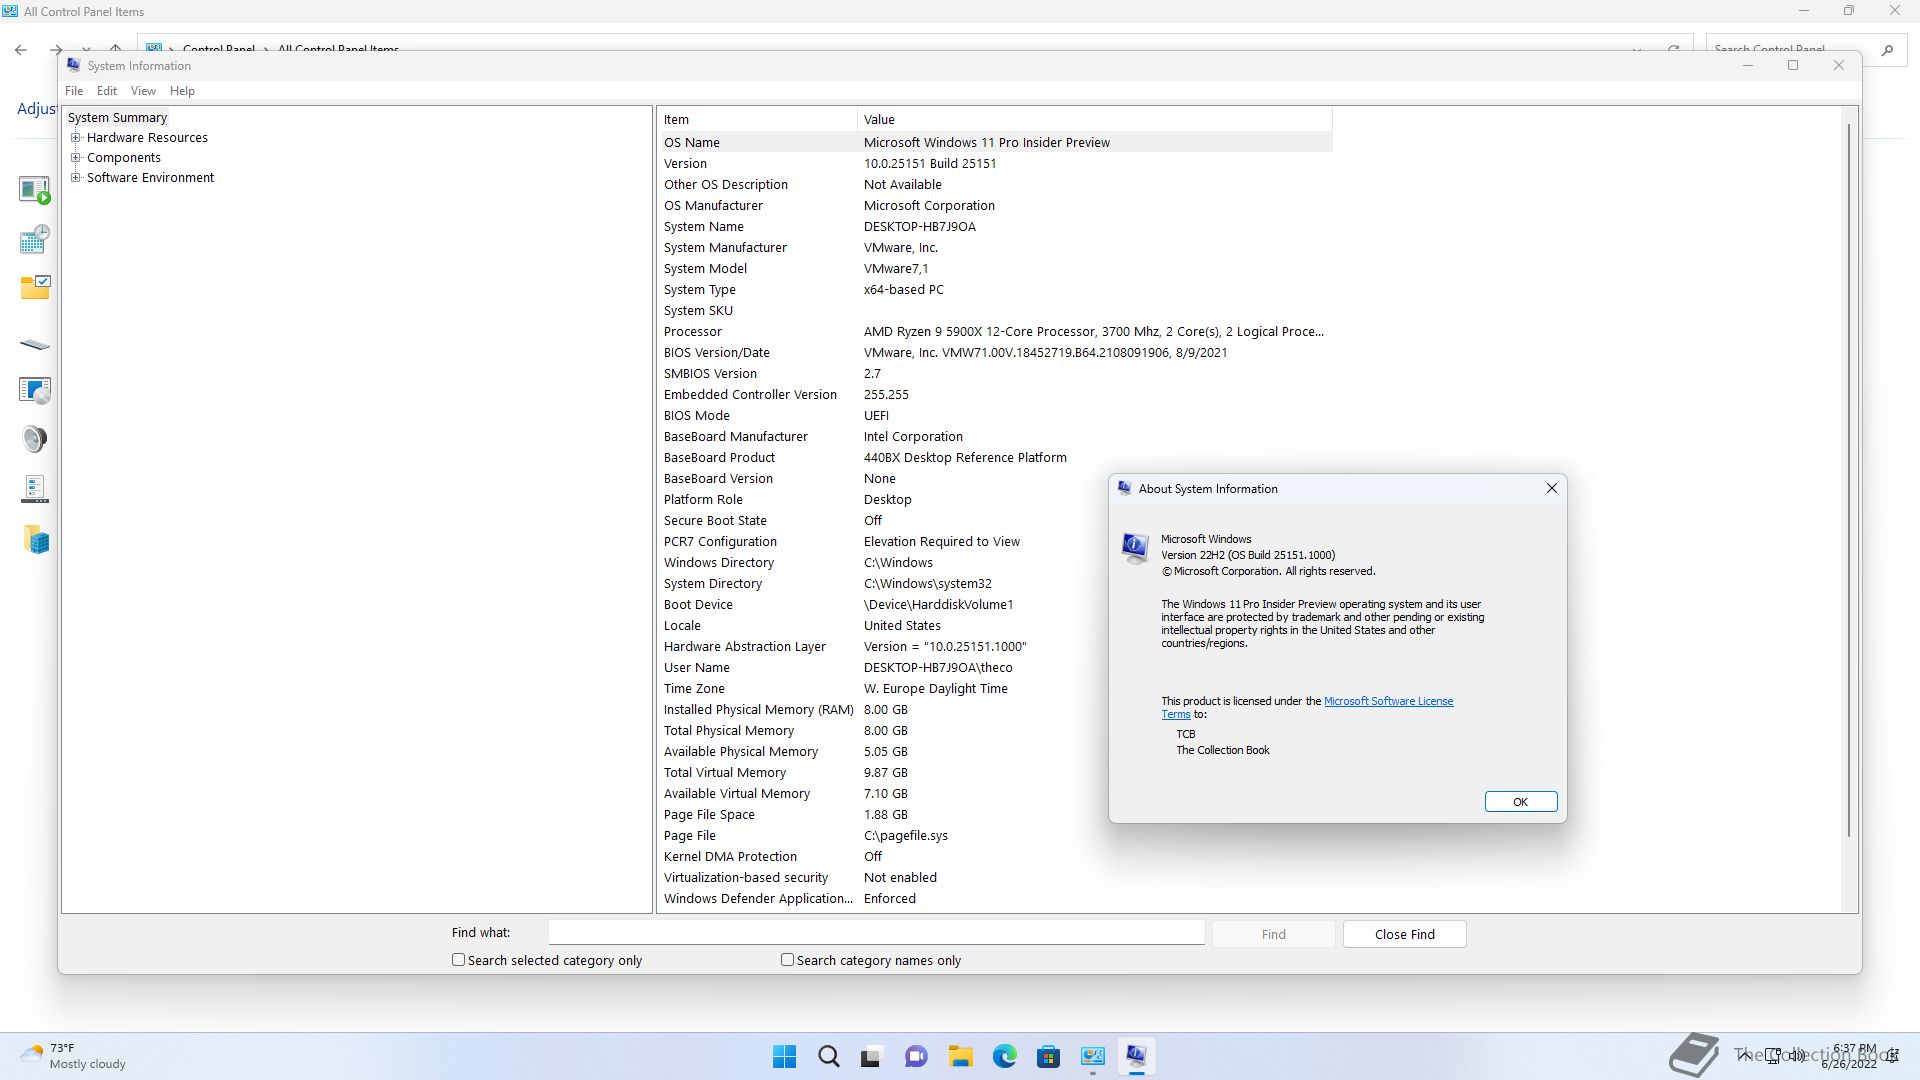
Task: Open the Help menu
Action: (182, 91)
